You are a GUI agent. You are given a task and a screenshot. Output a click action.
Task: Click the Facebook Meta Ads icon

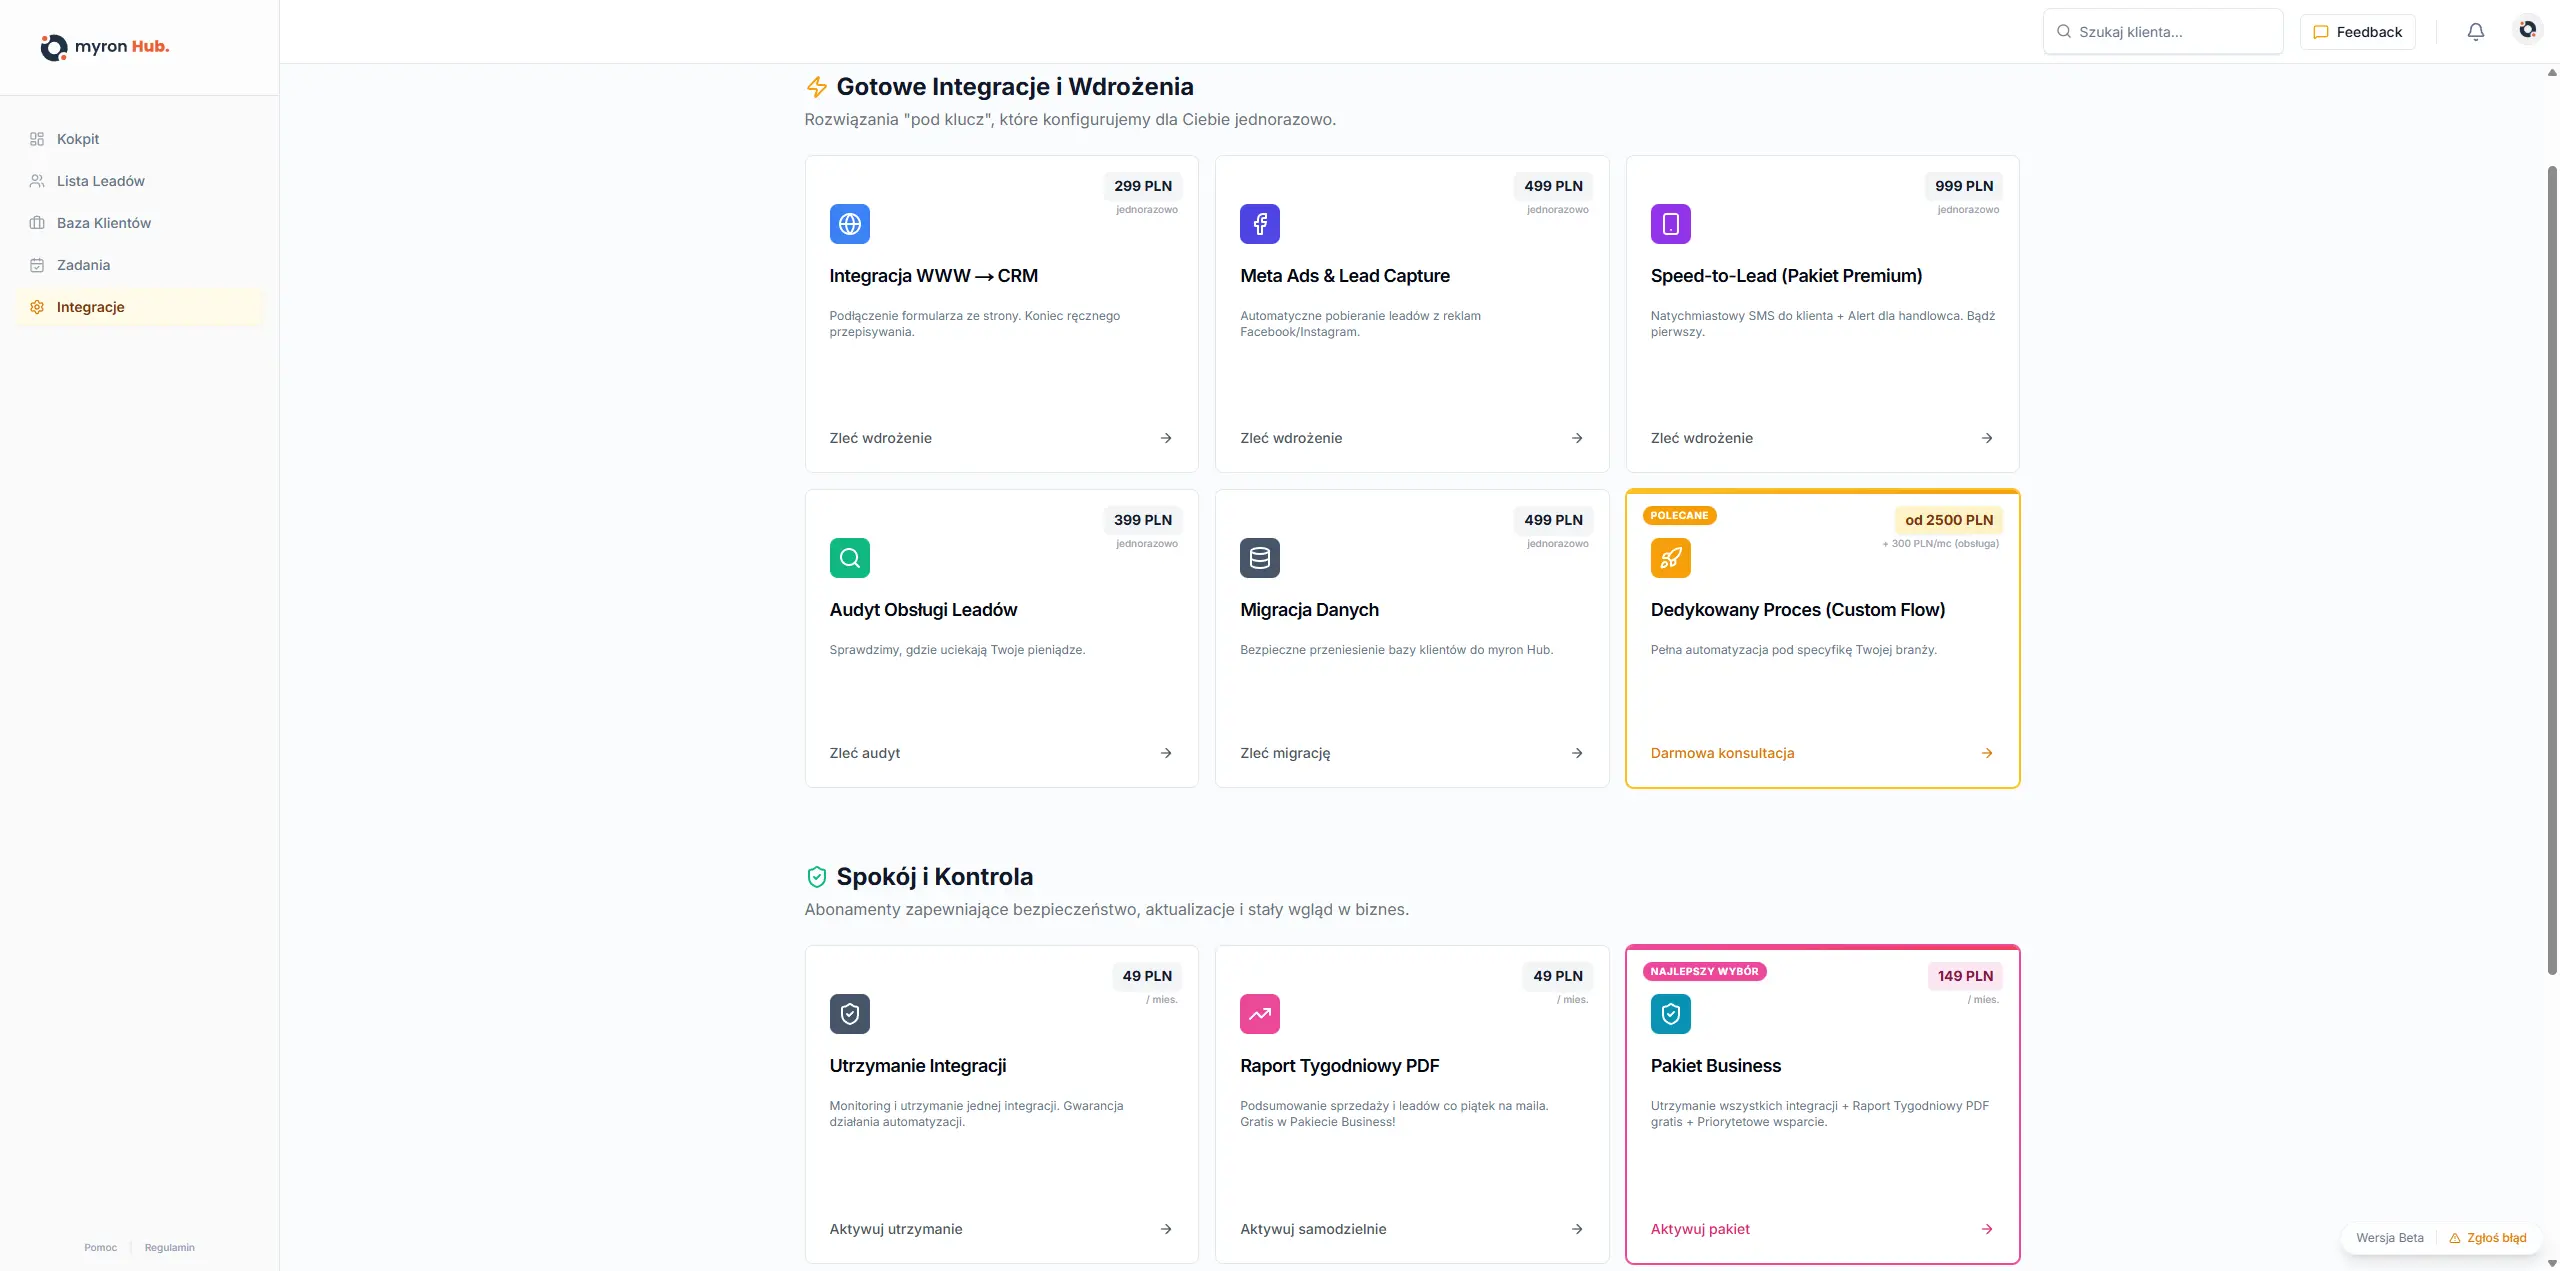click(1259, 224)
